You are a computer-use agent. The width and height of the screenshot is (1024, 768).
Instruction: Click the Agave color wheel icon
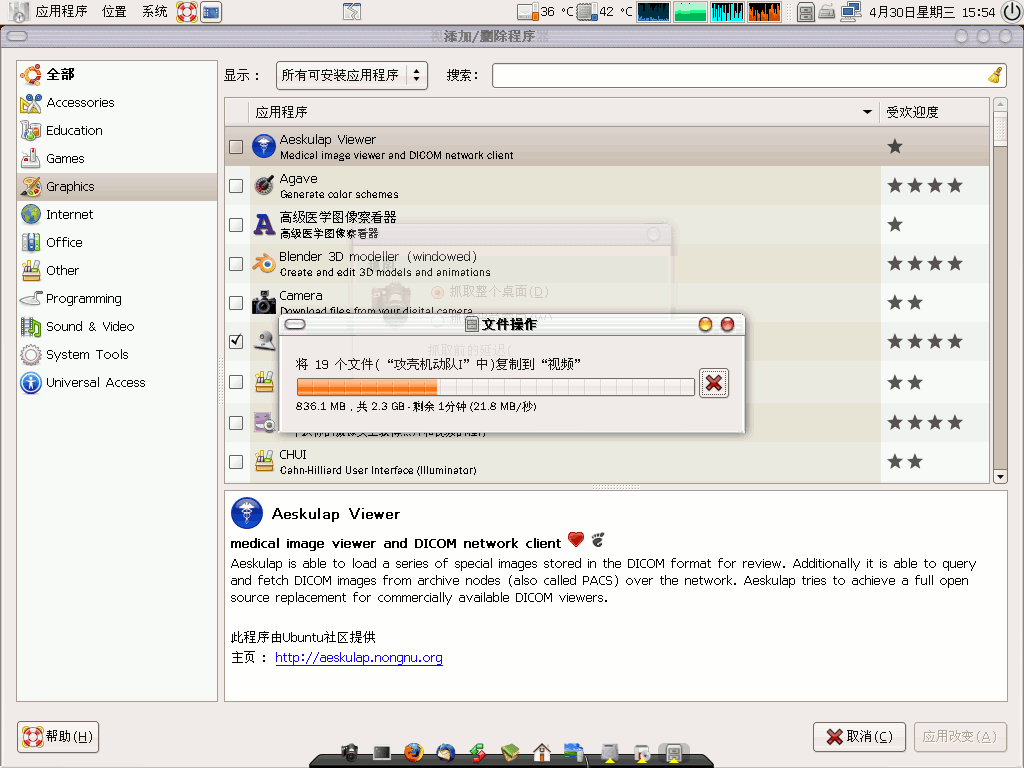264,185
